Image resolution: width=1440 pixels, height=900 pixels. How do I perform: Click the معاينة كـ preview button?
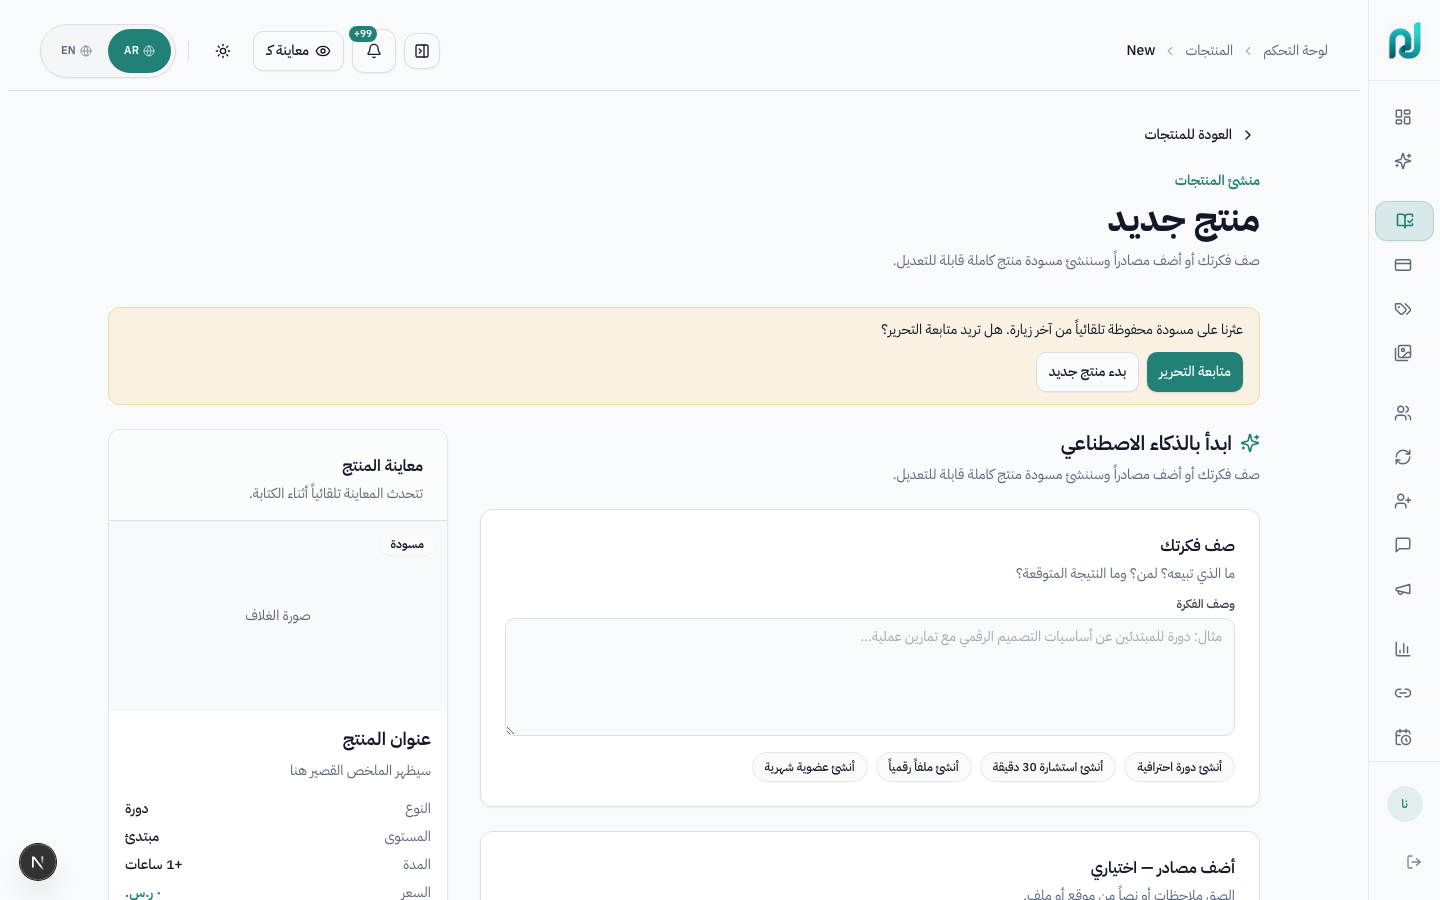click(298, 51)
